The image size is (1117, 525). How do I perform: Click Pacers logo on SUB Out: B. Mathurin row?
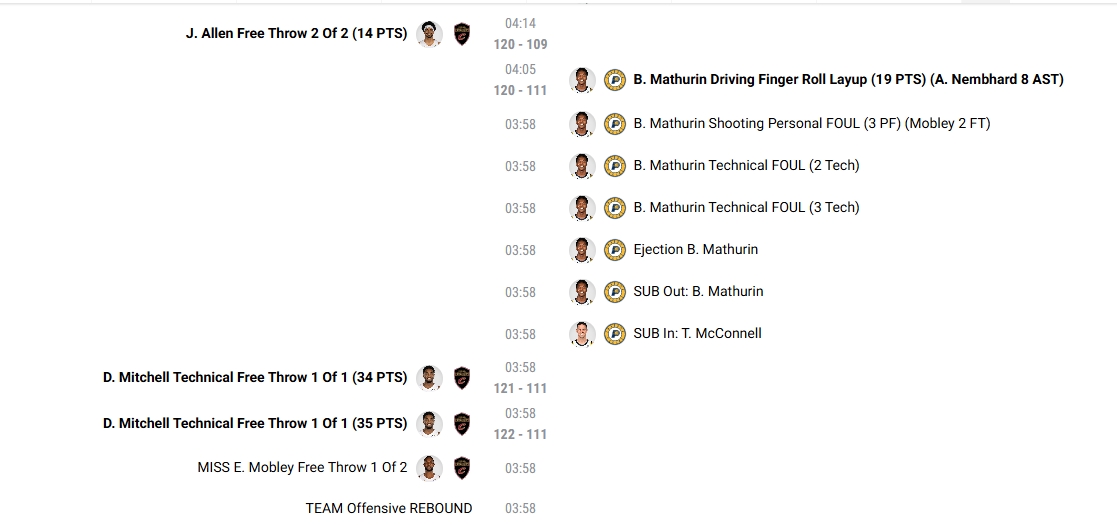point(615,292)
